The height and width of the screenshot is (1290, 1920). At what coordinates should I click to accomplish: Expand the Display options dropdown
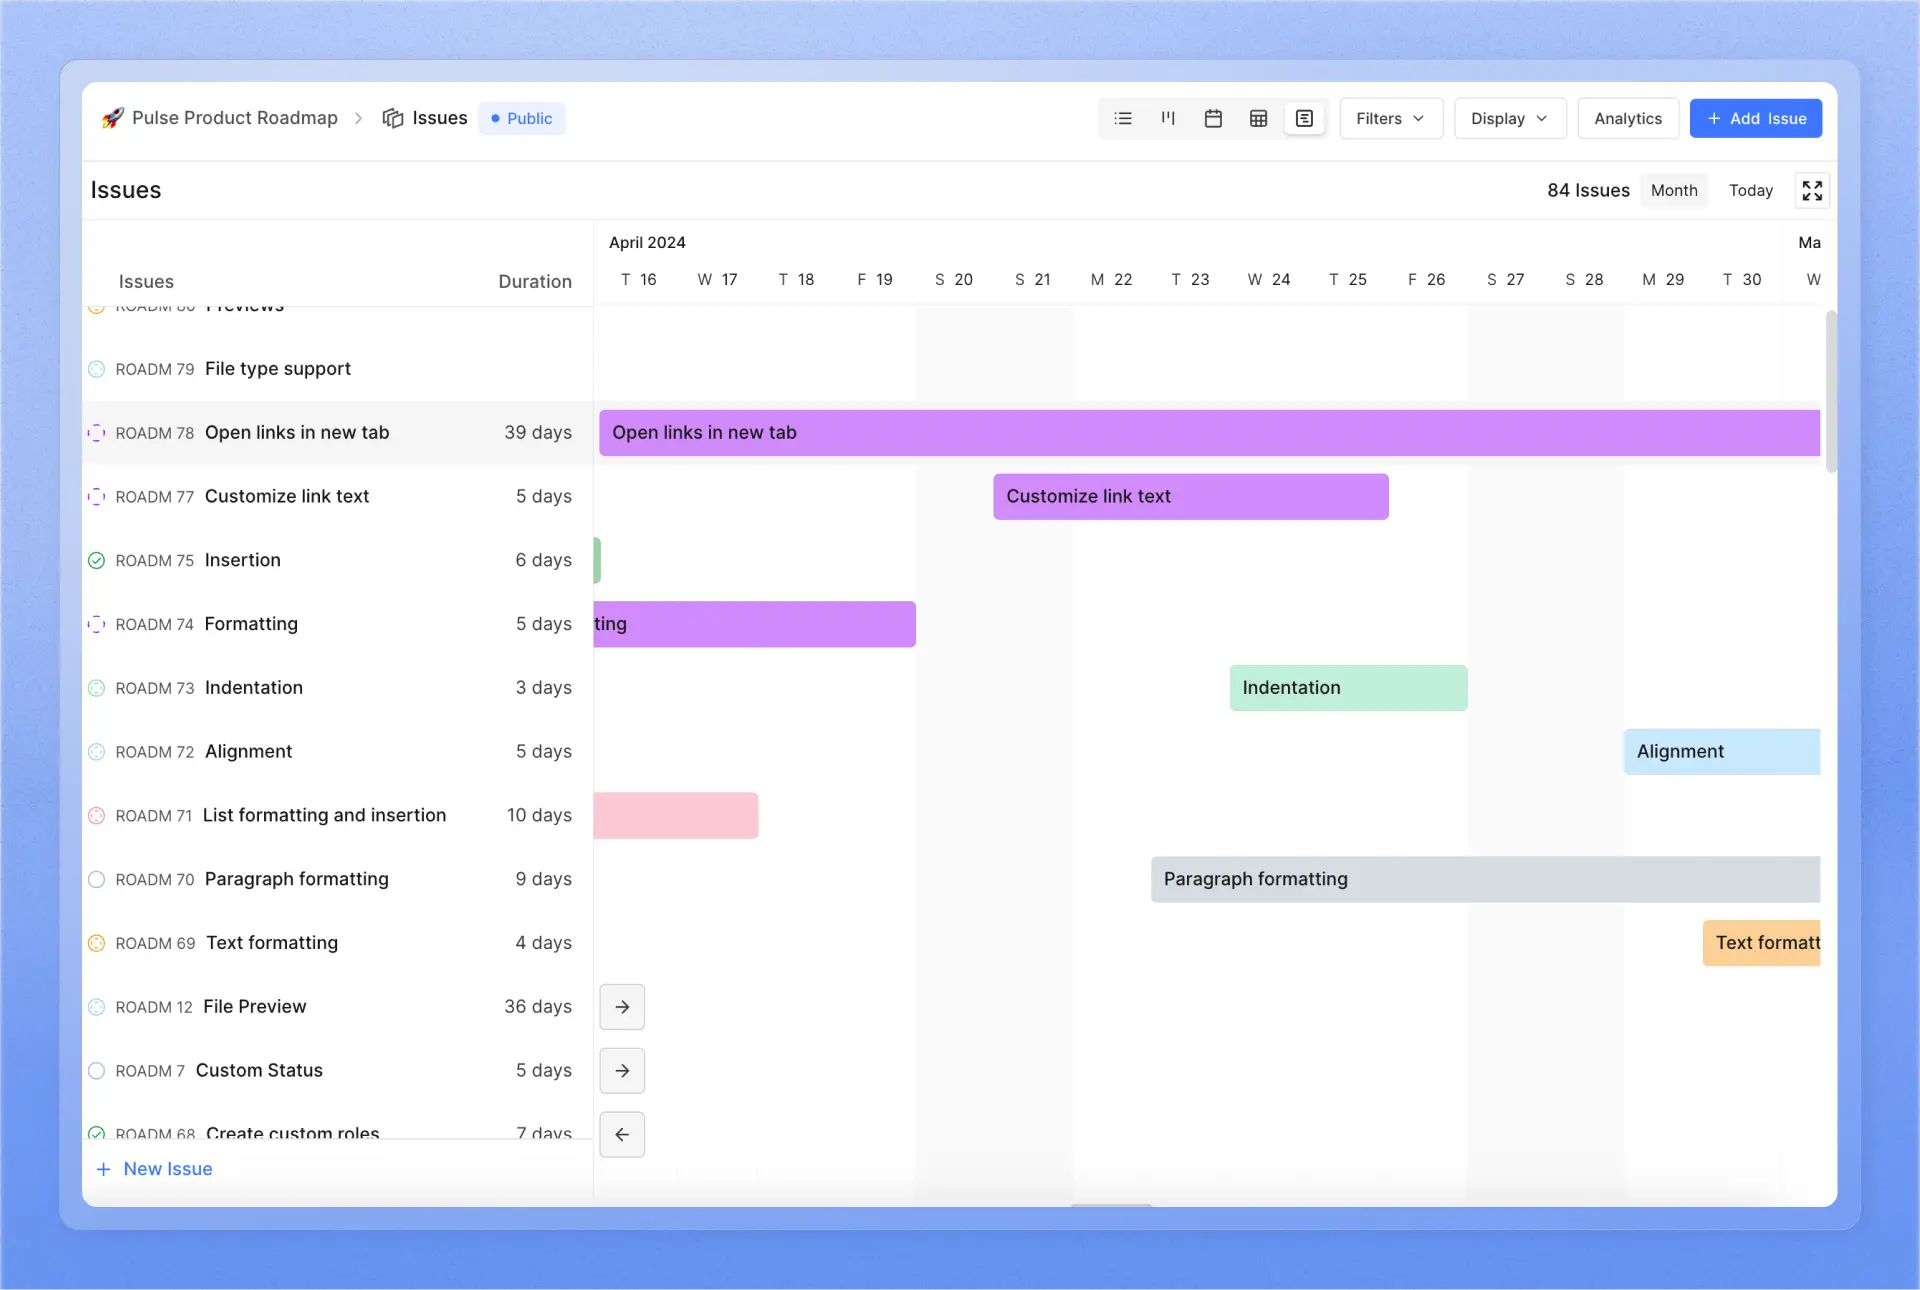(1509, 118)
